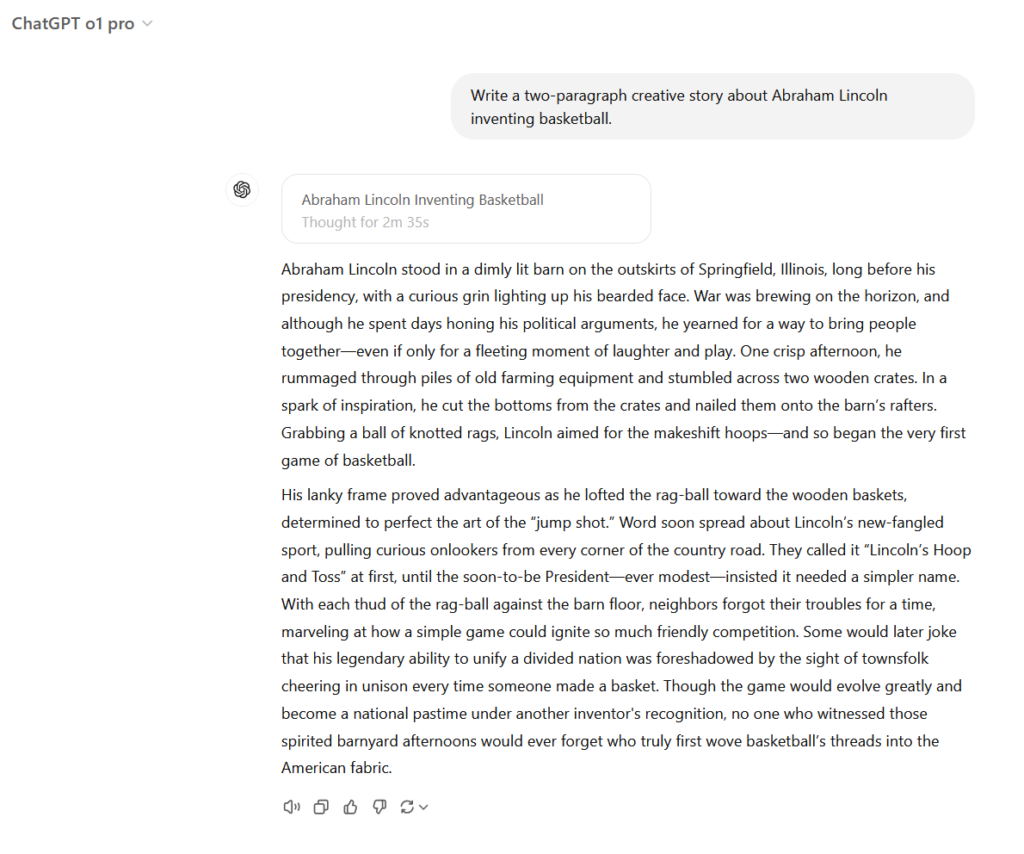
Task: Copy the response using the copy icon
Action: click(321, 807)
